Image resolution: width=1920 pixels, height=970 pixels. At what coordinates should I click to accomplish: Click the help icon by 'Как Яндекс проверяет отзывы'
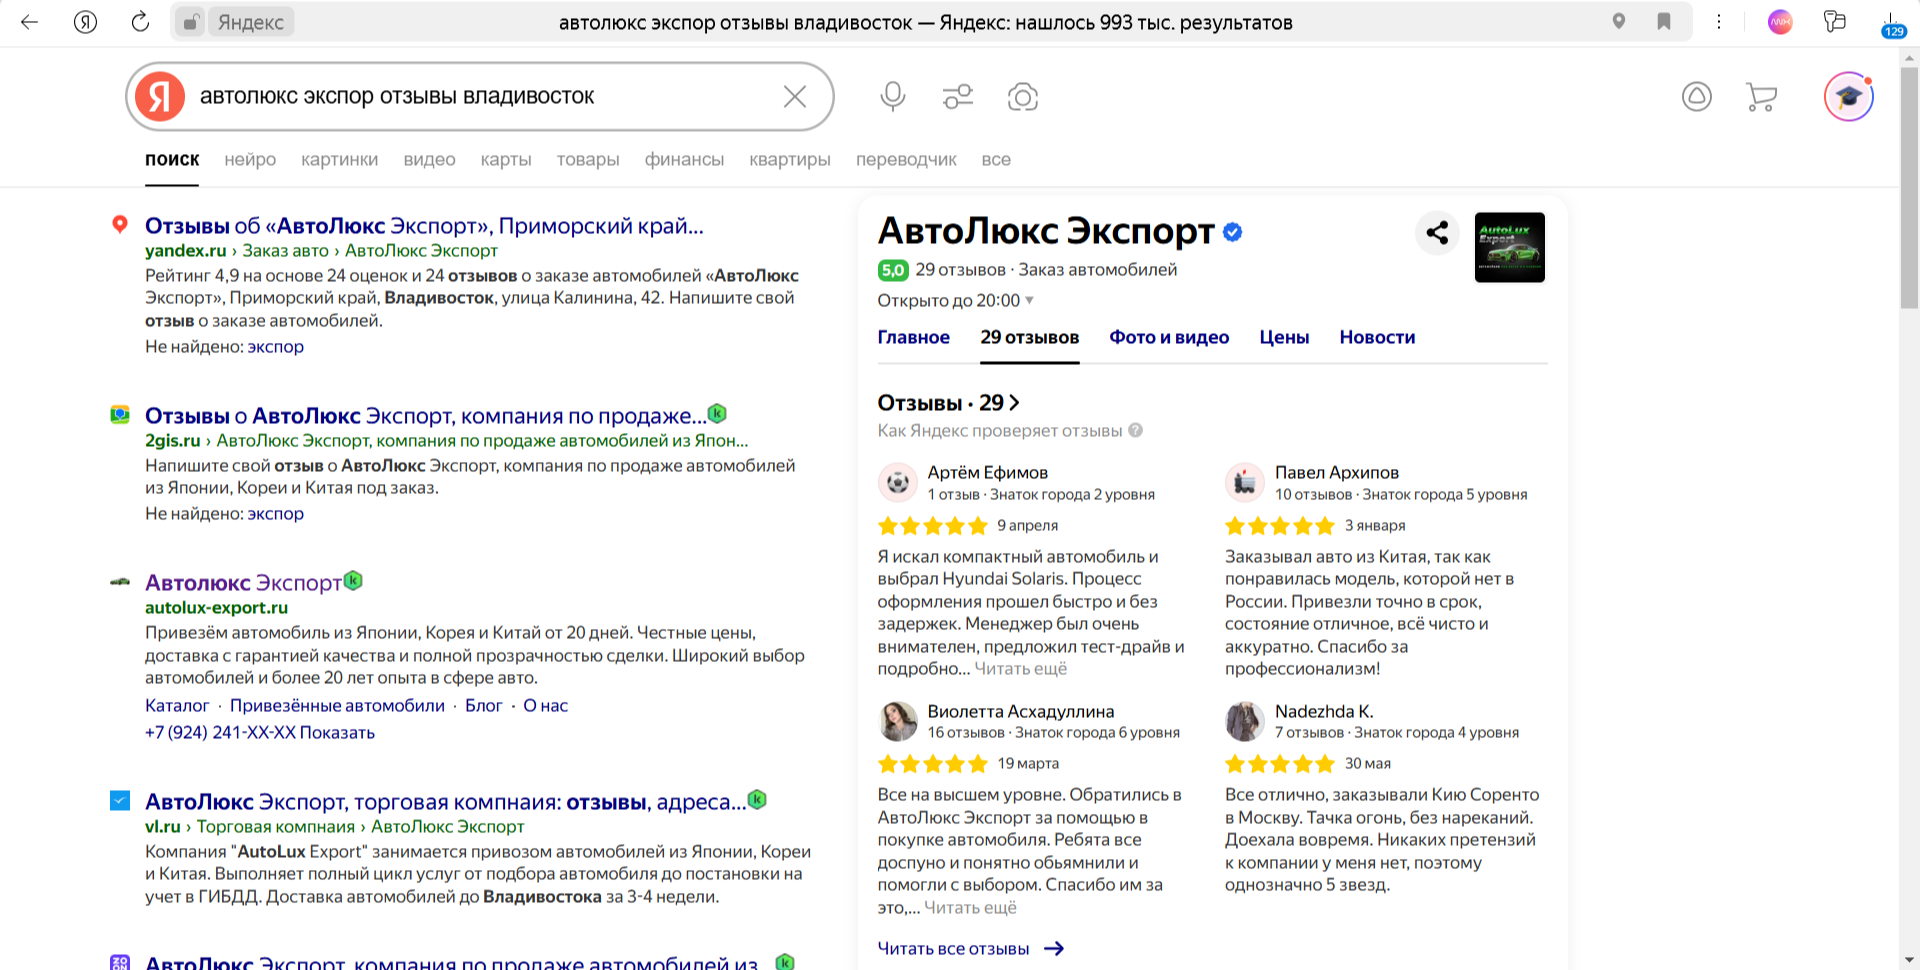click(1136, 431)
